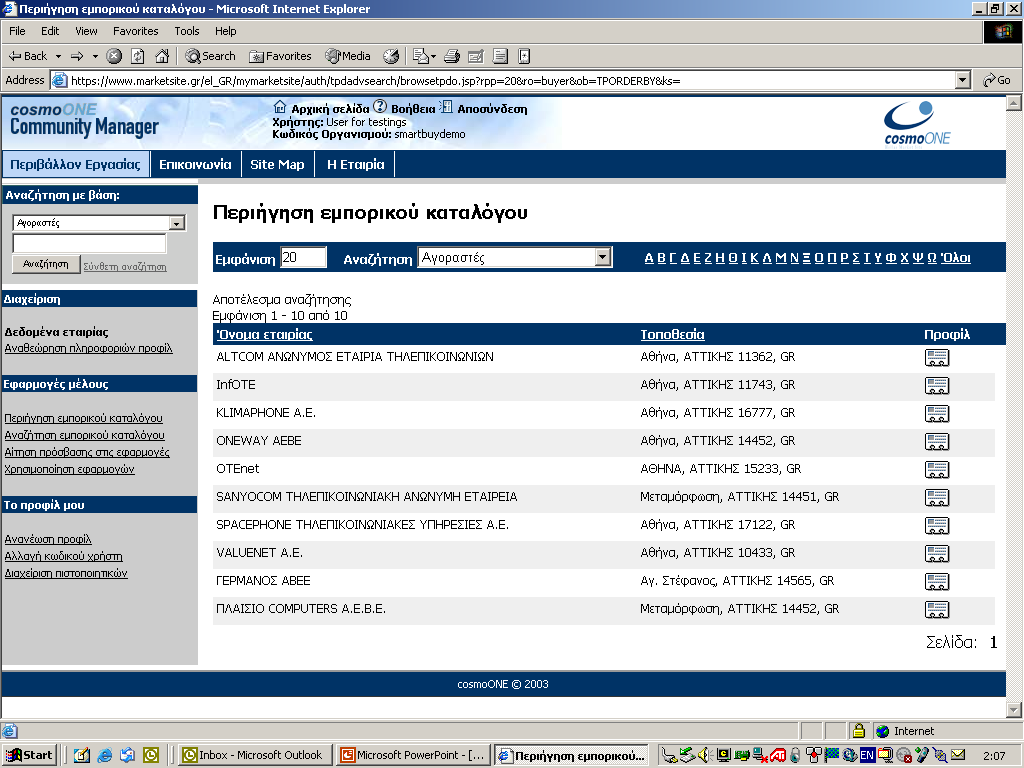Click the Back toolbar button
Viewport: 1024px width, 768px height.
coord(28,56)
